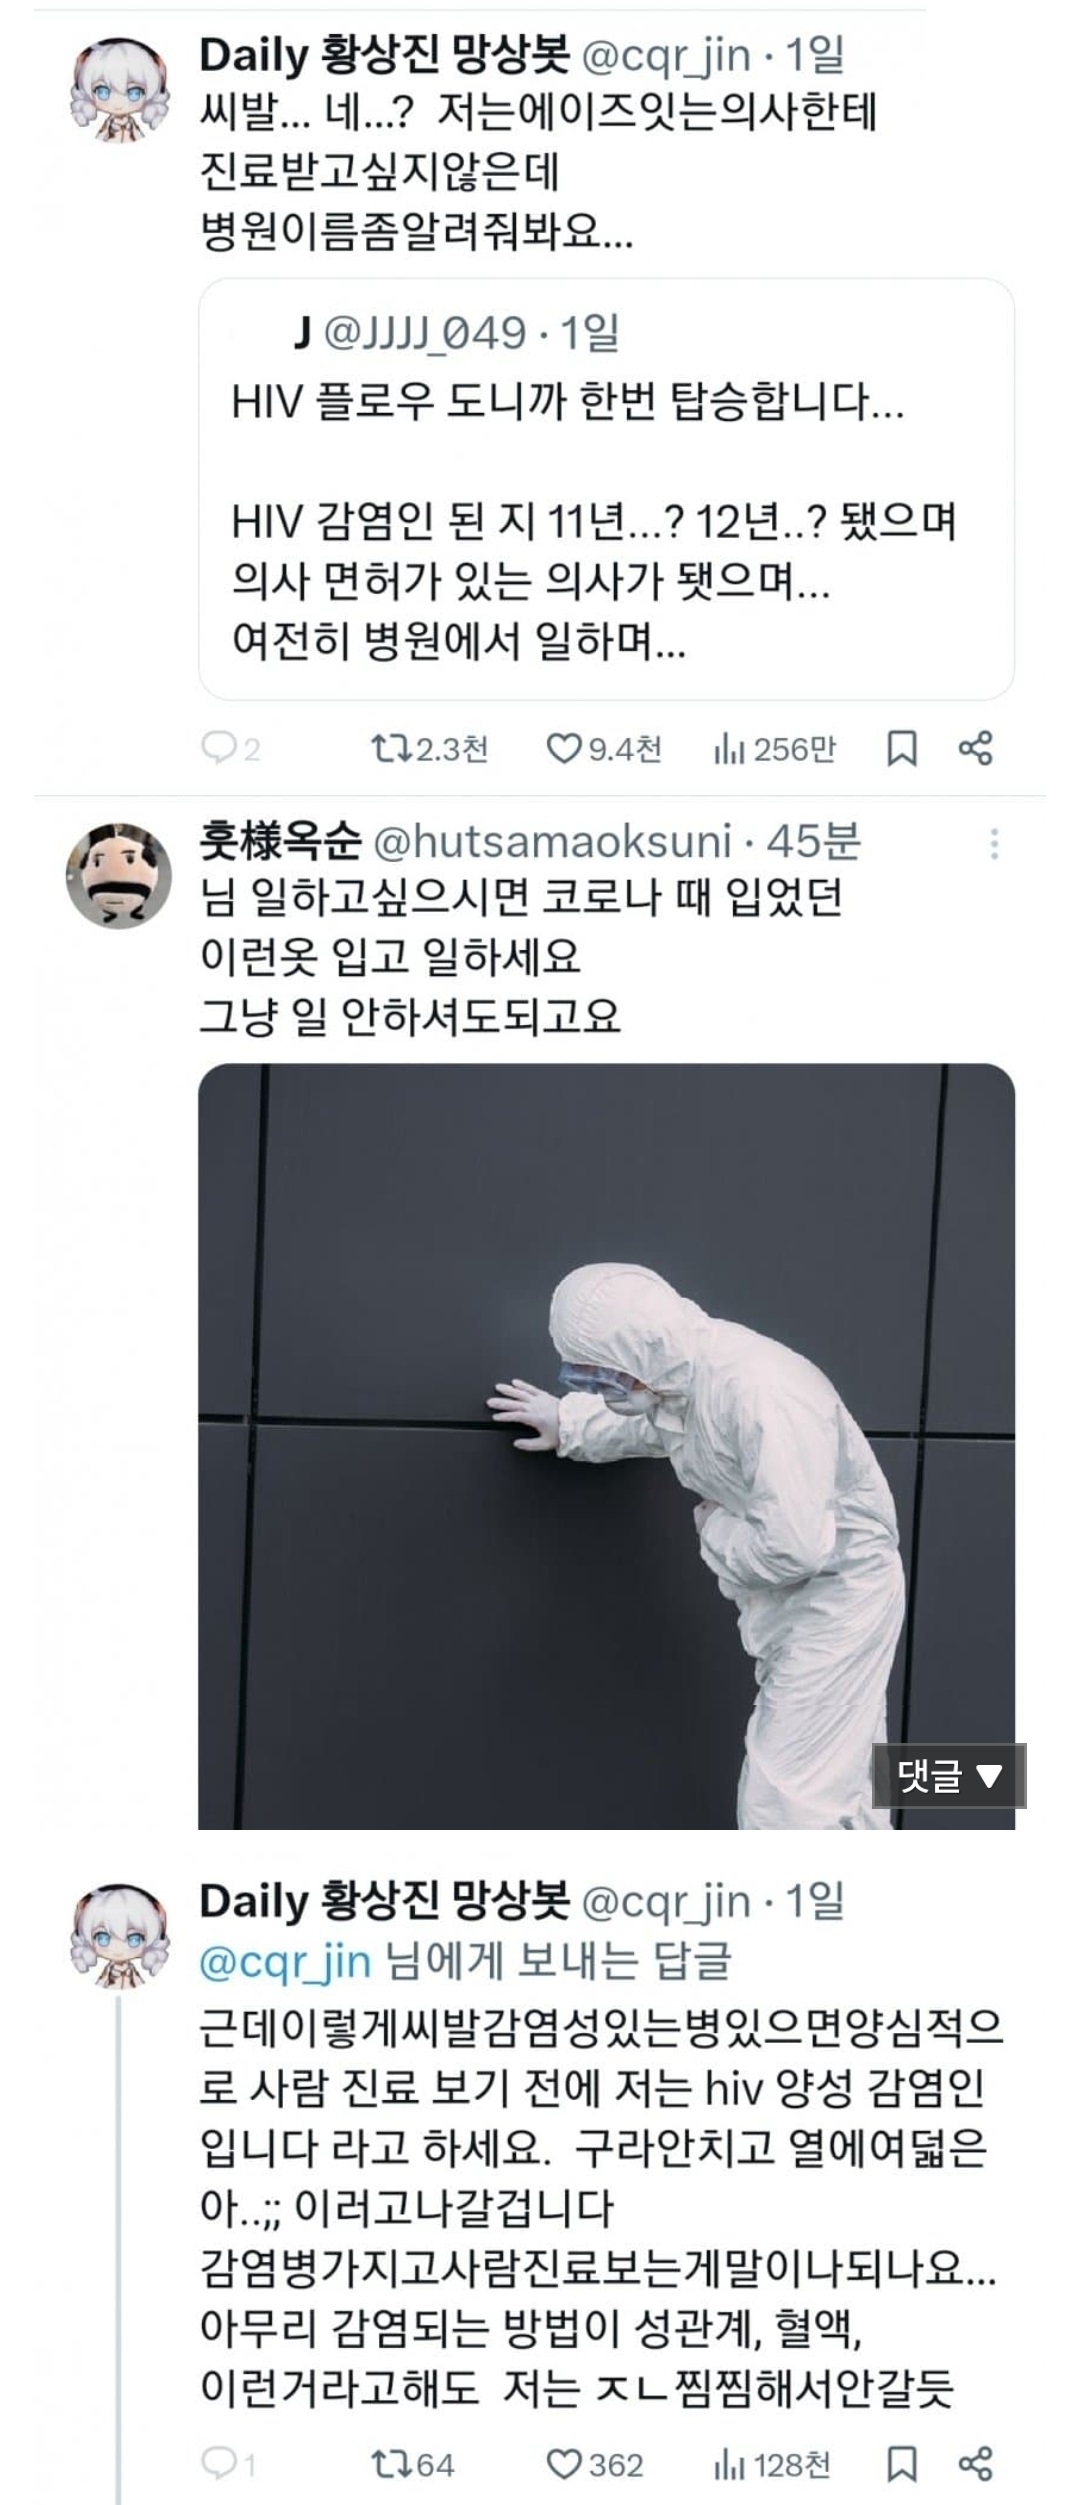Screen dimensions: 1079x2505
Task: Open the quoted tweet by @JJJJ_049
Action: [606, 489]
